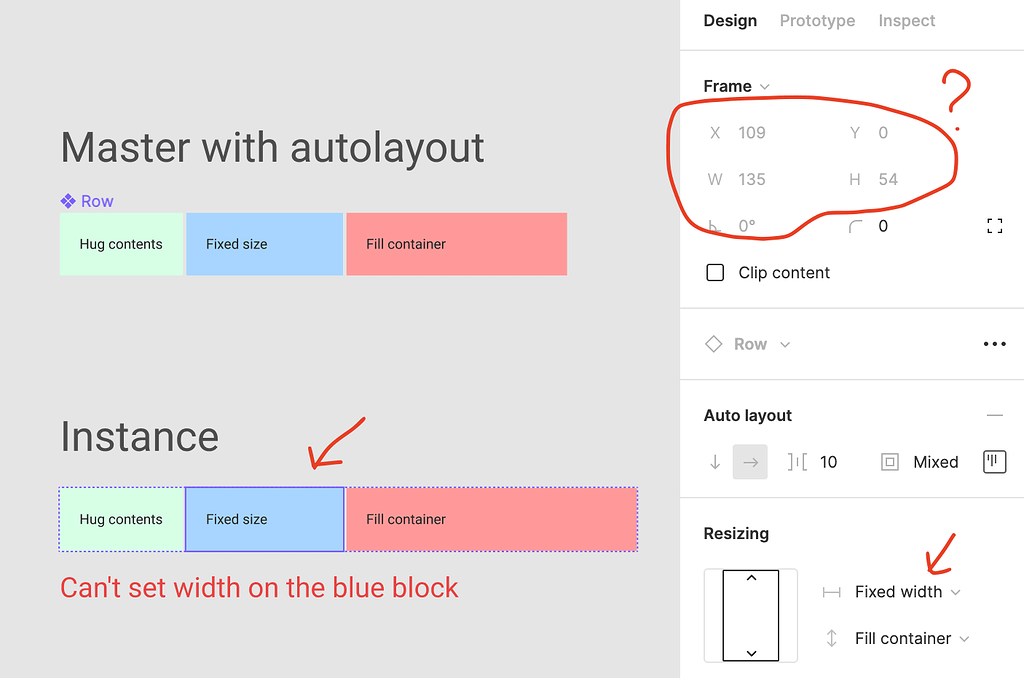1024x678 pixels.
Task: Expand the vertical Fill container resizing dropdown
Action: [911, 638]
